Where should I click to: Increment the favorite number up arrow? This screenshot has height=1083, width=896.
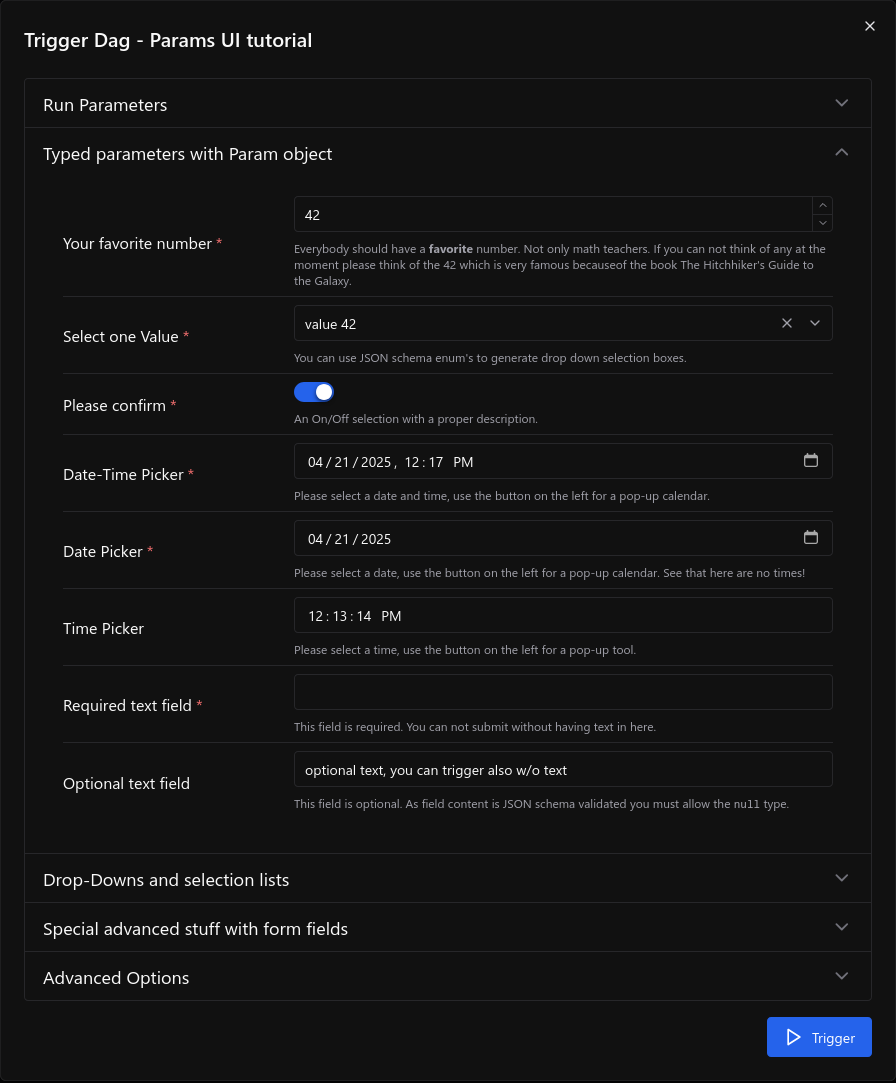pos(822,205)
